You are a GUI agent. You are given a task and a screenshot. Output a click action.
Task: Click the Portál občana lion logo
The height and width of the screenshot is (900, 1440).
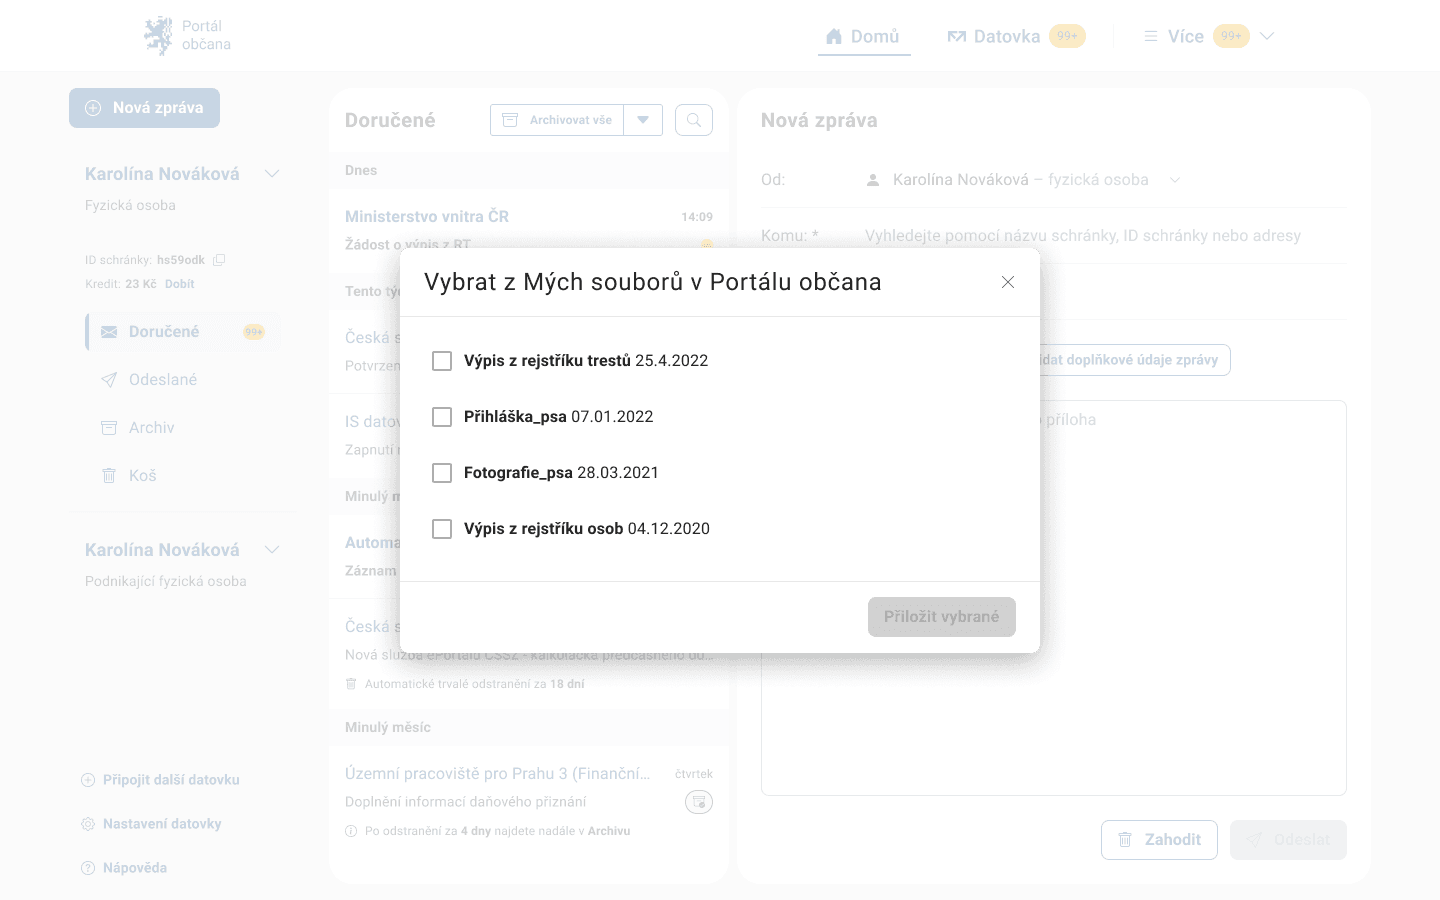(158, 36)
